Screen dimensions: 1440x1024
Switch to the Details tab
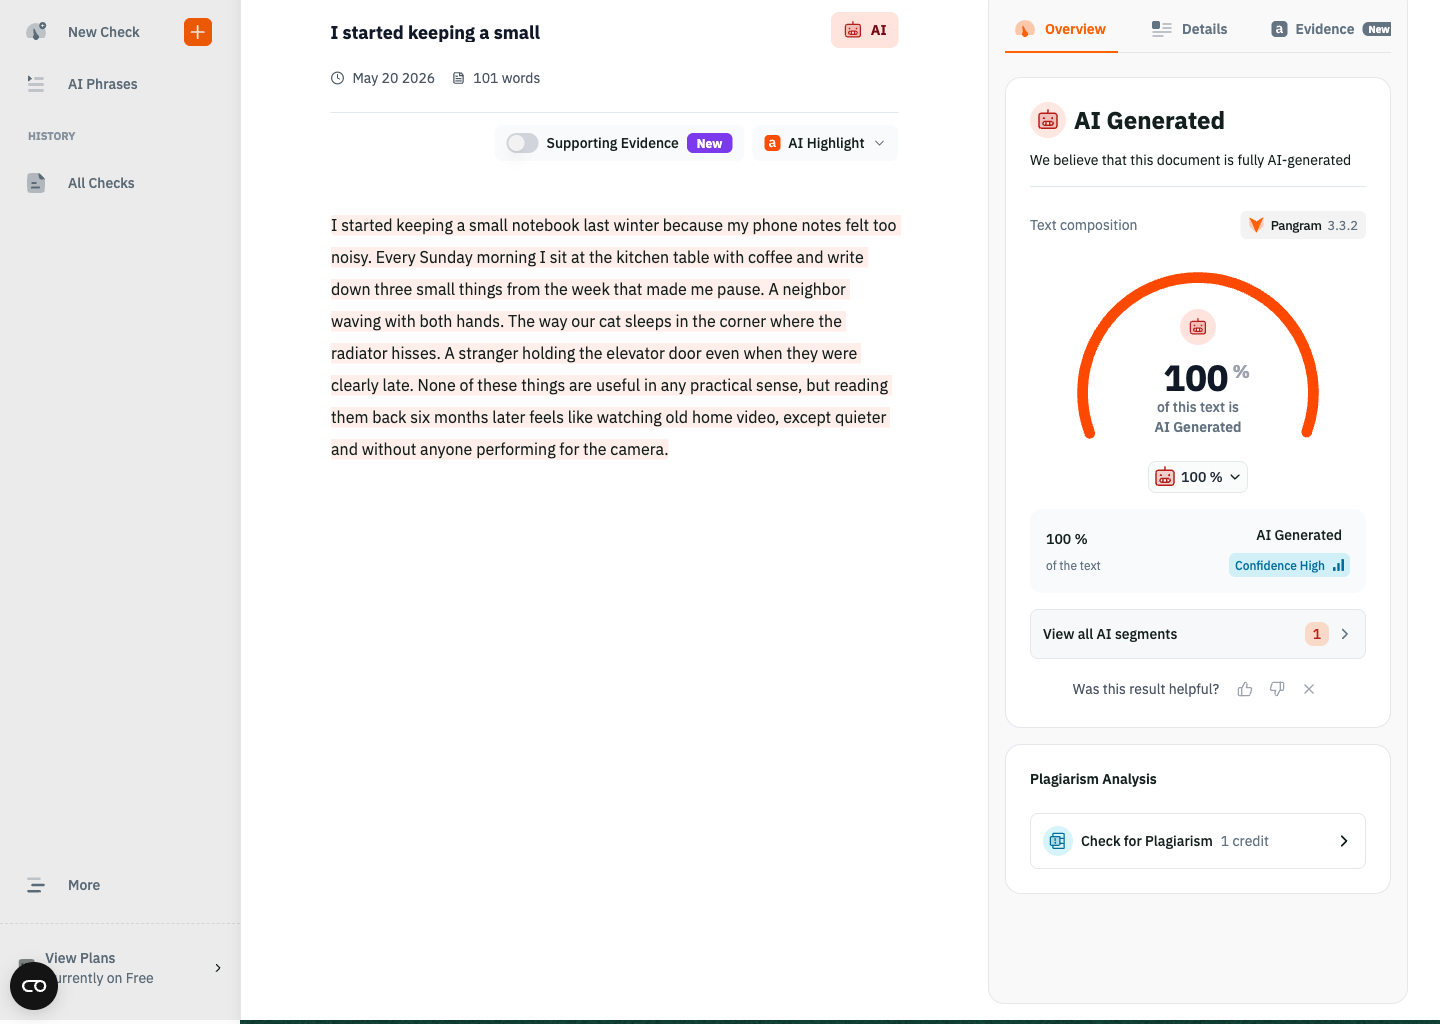(x=1189, y=29)
